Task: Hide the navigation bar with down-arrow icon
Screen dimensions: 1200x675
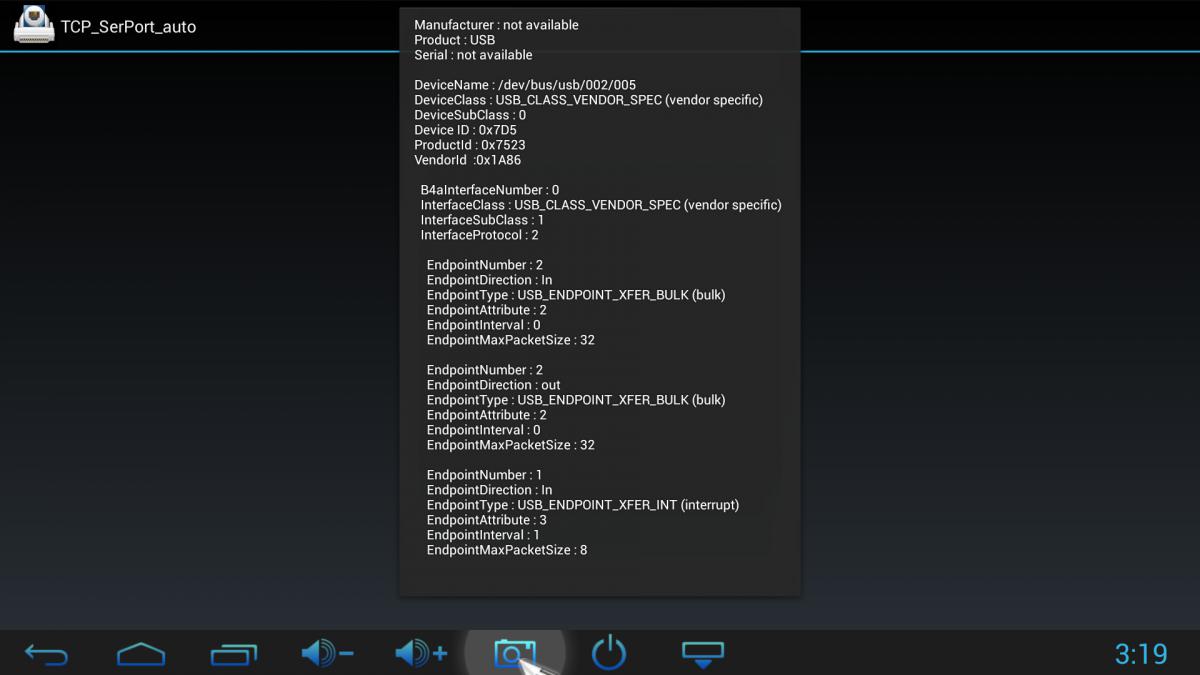Action: 702,654
